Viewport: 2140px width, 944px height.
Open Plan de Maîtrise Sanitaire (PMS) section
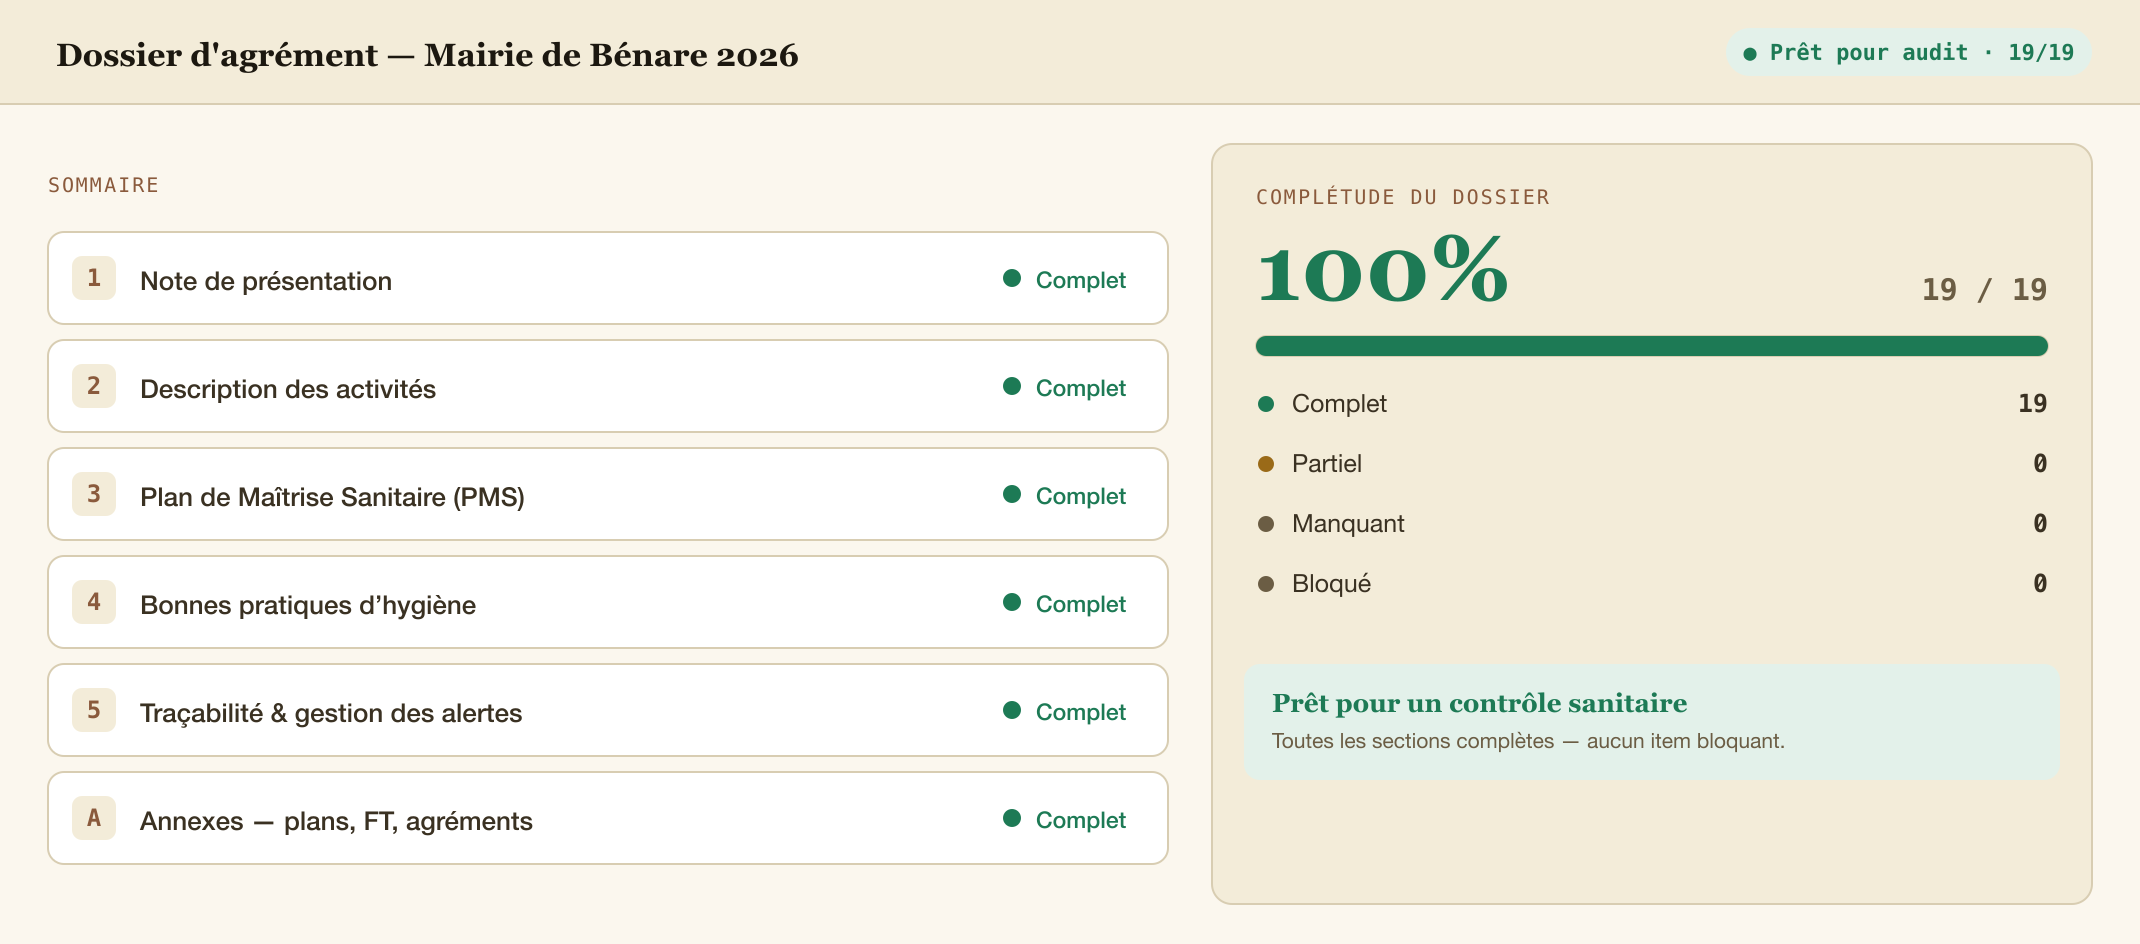click(608, 494)
